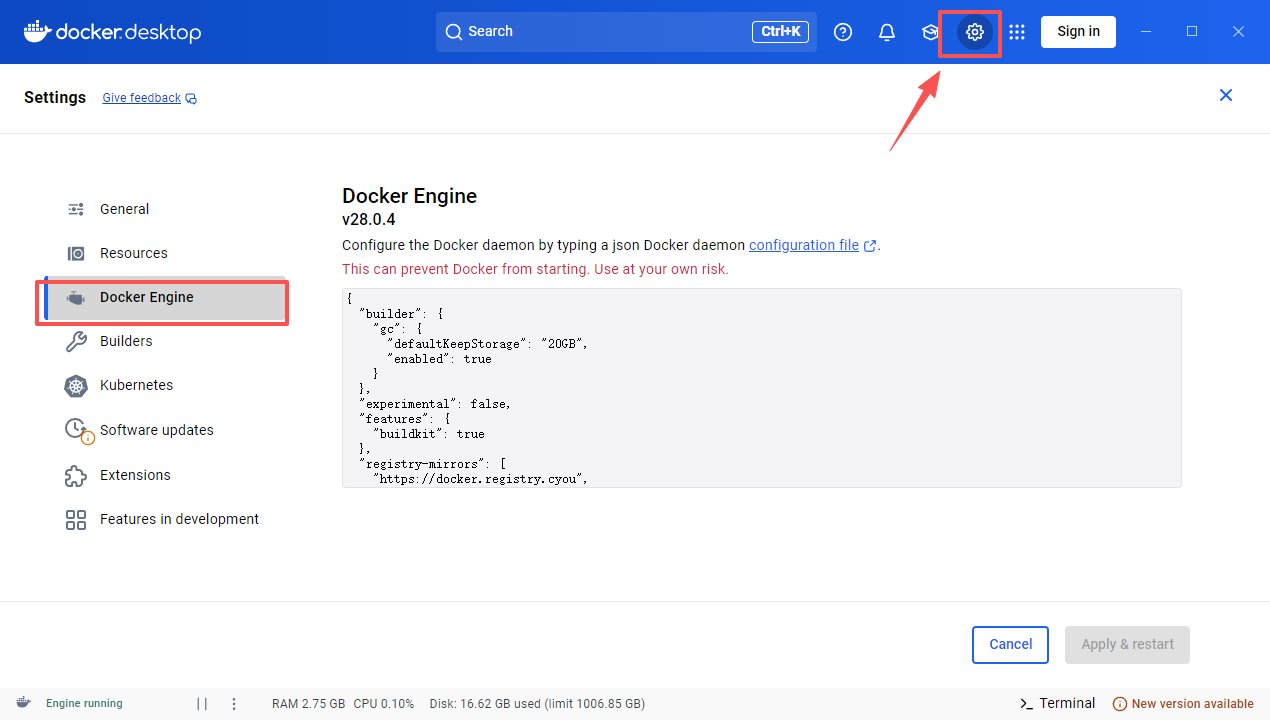Pause the engine with the pause icon
Screen dimensions: 1270x720
pyautogui.click(x=202, y=704)
